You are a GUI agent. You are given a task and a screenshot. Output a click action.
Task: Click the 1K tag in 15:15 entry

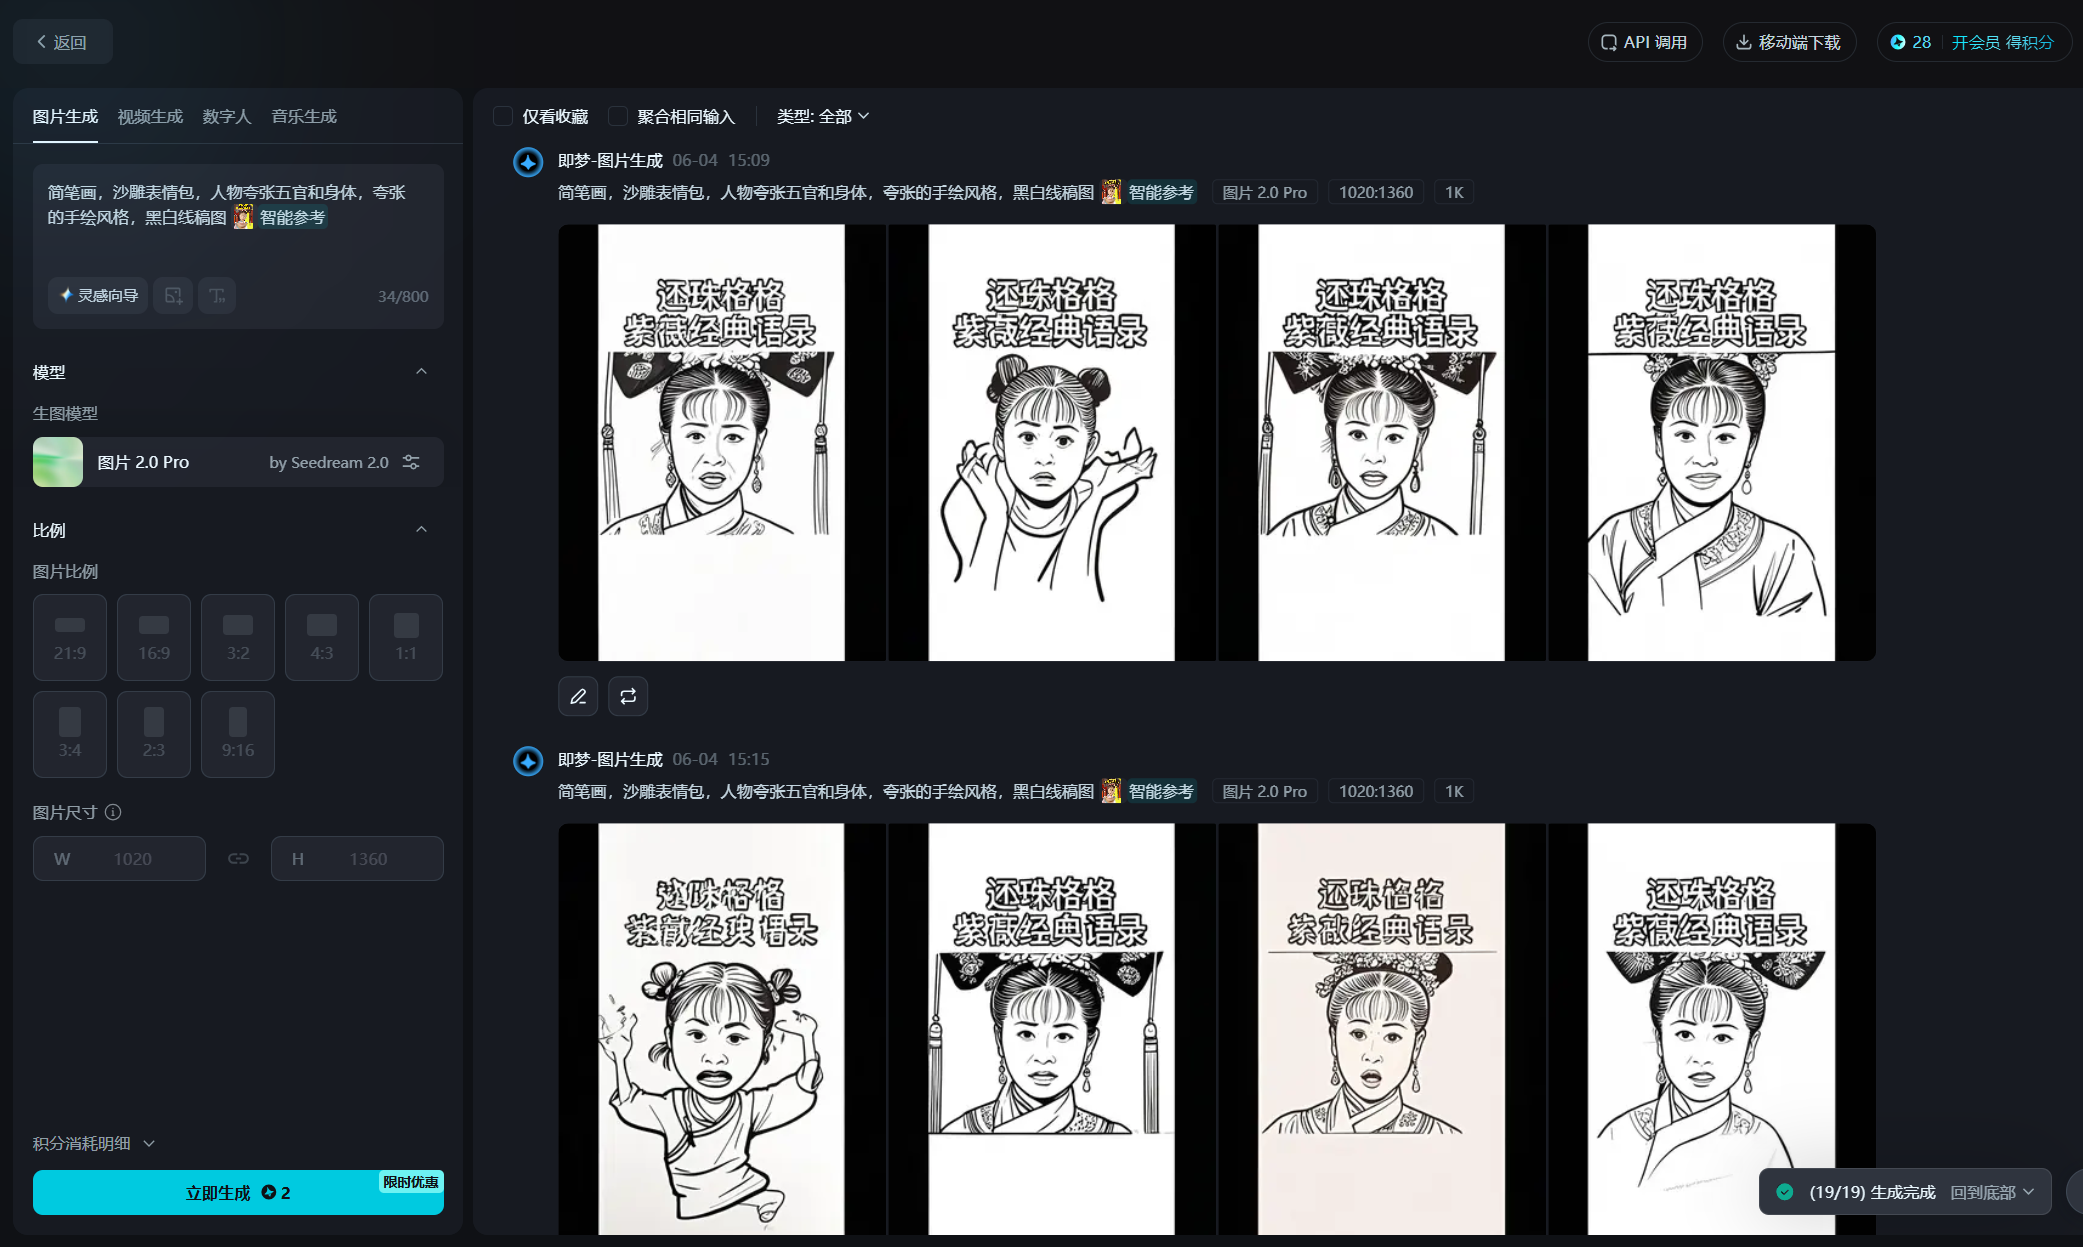coord(1454,791)
